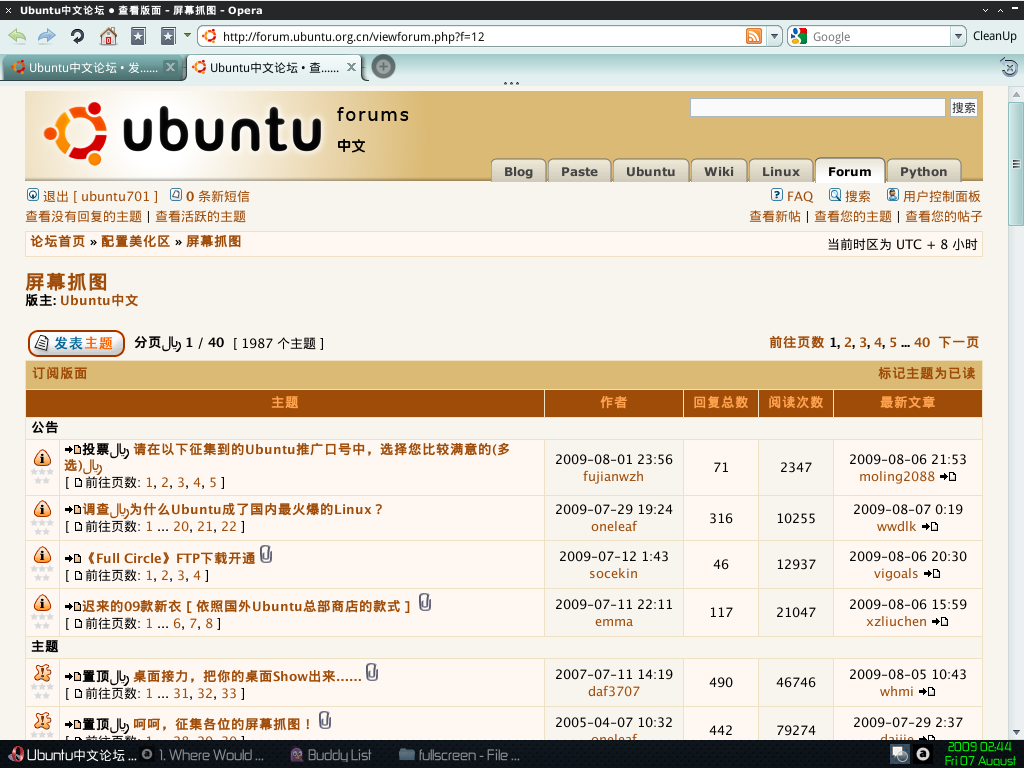1024x768 pixels.
Task: Click the scrollbar down arrow
Action: 1016,732
